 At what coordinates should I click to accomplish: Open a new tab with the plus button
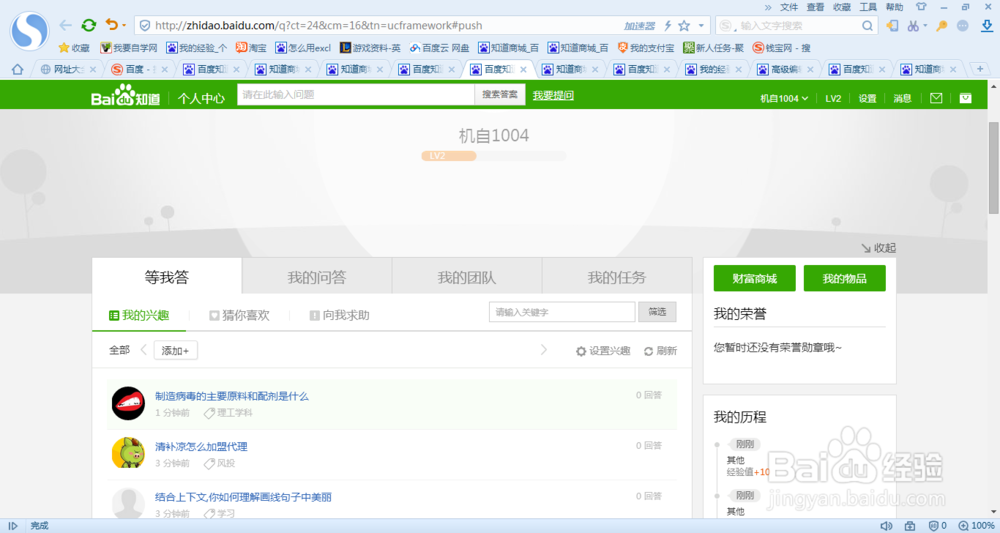coord(980,69)
